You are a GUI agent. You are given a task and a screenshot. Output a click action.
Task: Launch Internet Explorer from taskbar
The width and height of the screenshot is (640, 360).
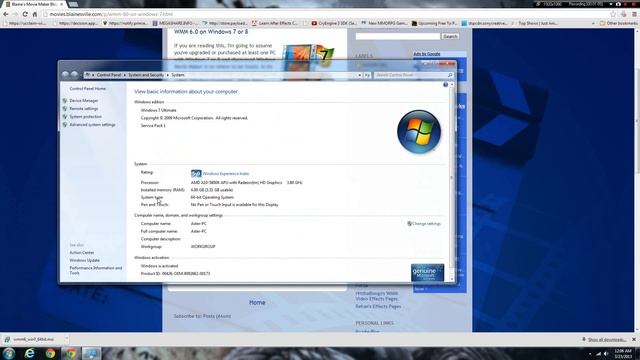(29, 353)
